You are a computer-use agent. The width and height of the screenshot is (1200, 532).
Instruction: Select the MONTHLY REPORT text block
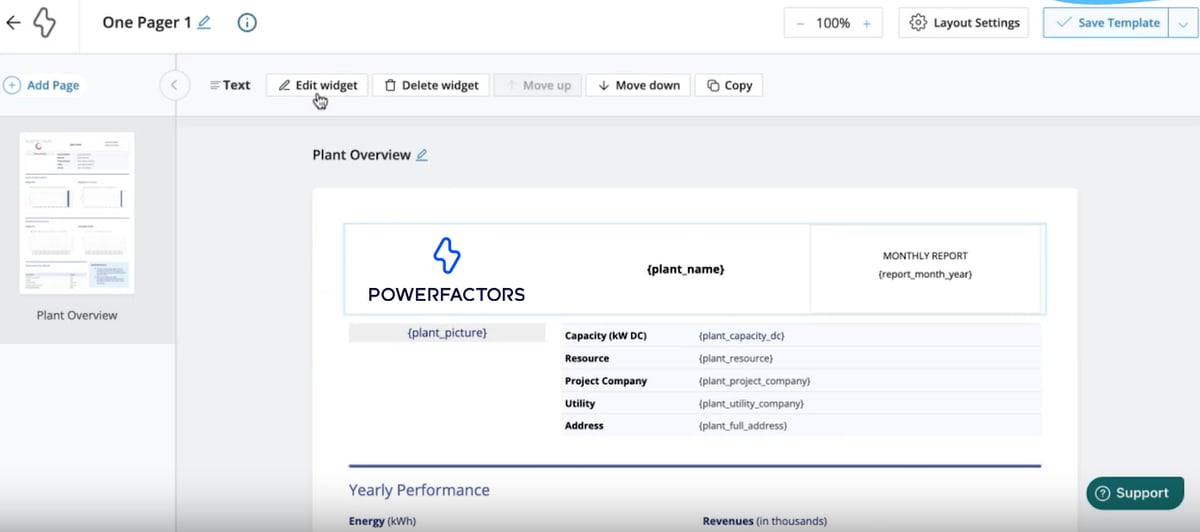[x=925, y=256]
